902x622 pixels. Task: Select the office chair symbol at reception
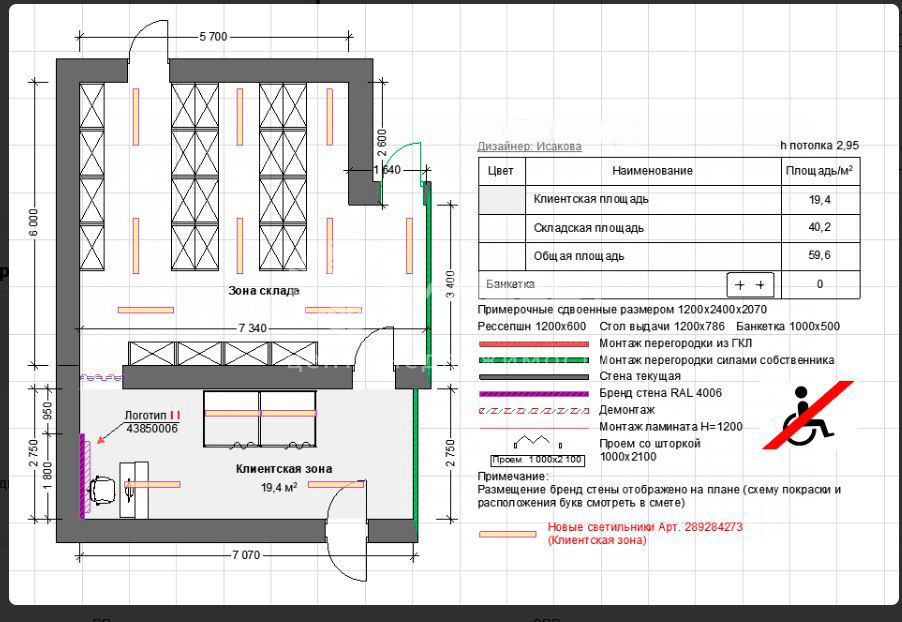[102, 490]
